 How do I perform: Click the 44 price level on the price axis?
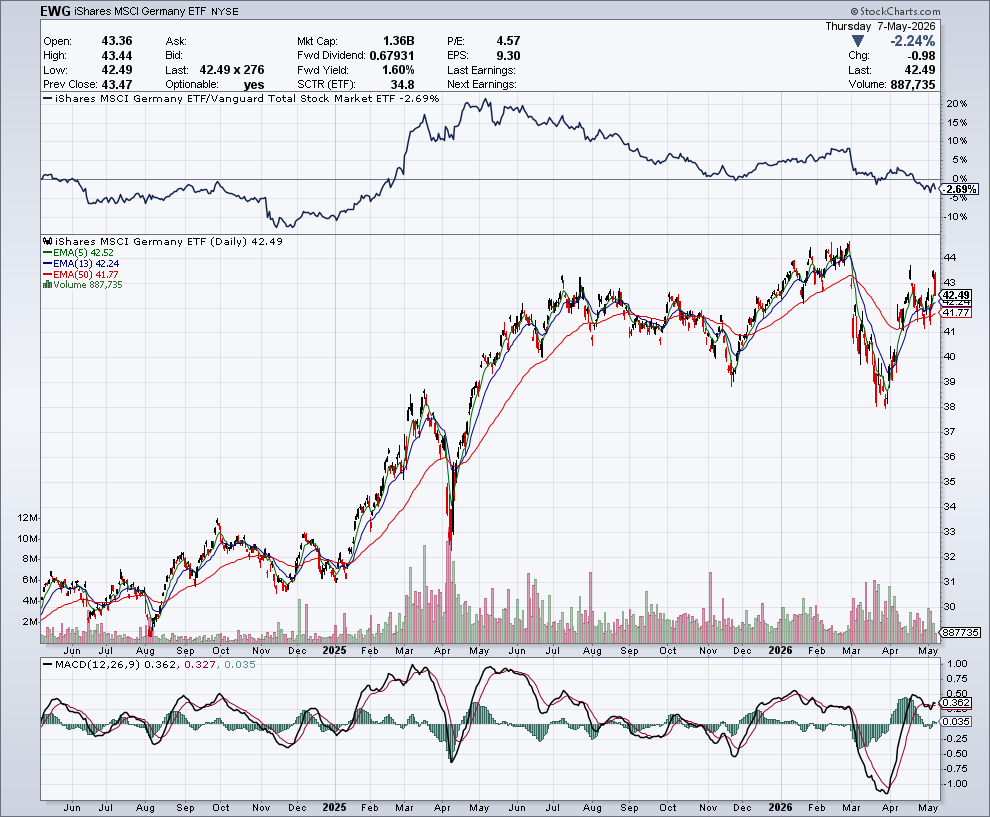point(950,257)
